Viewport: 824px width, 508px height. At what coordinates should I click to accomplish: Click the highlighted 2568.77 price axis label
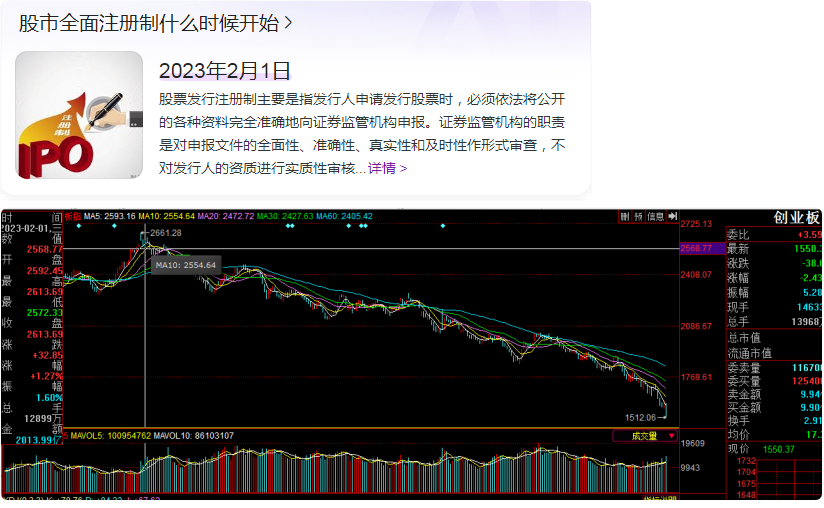[695, 248]
